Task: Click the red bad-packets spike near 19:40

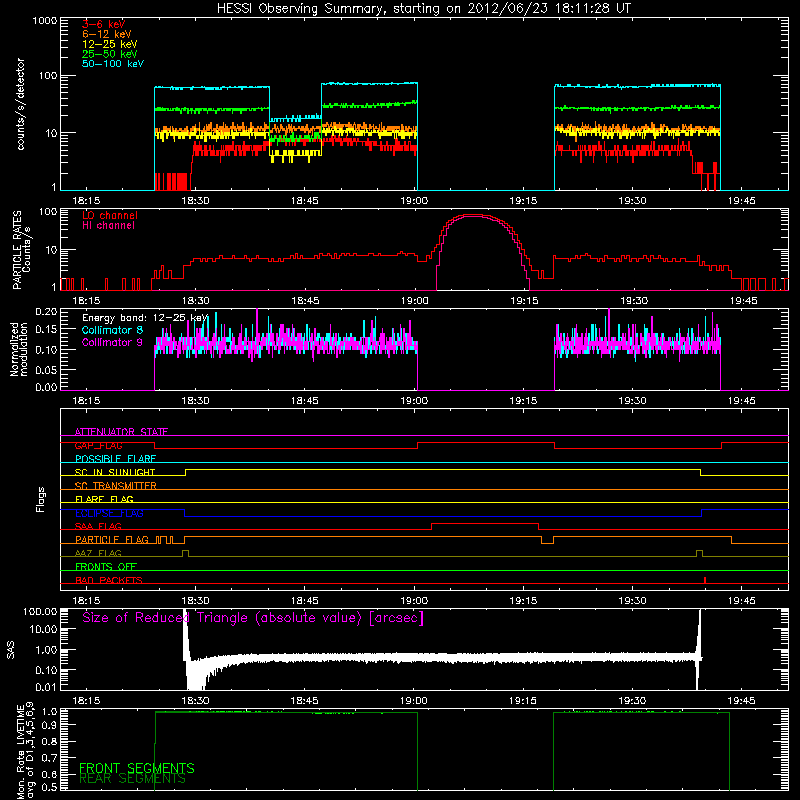Action: point(705,580)
